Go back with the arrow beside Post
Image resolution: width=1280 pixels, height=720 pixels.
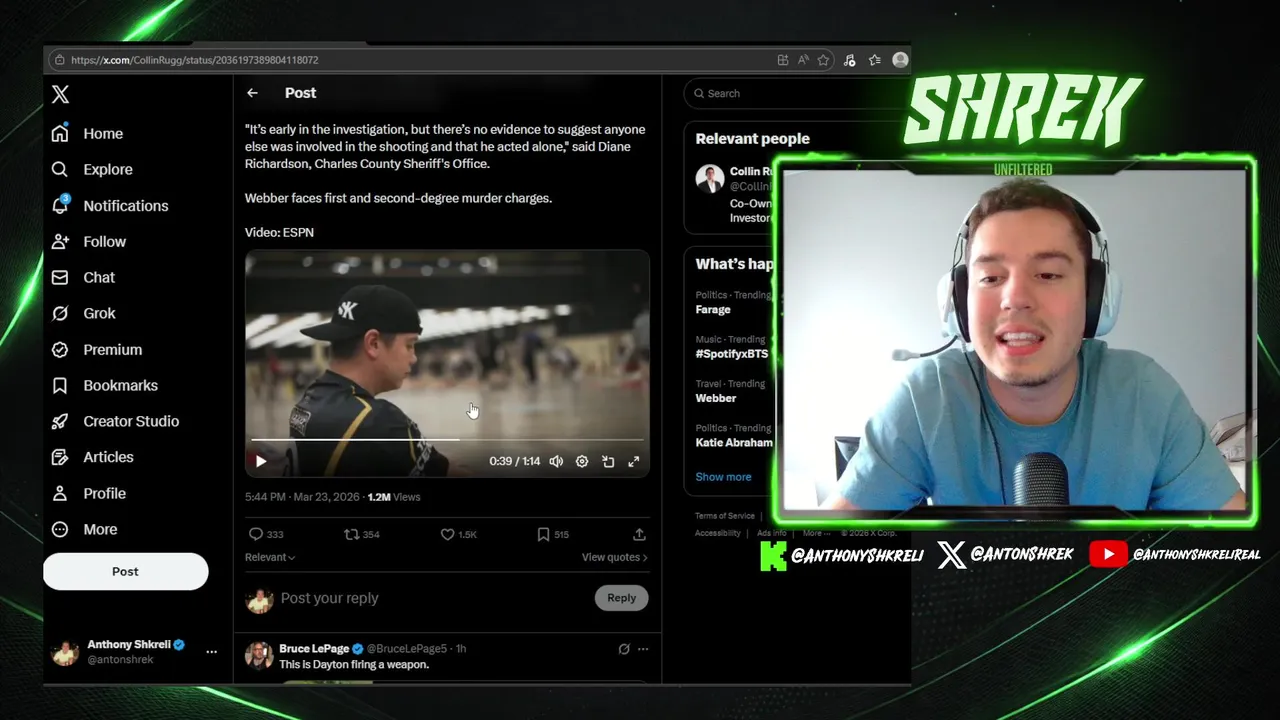click(252, 93)
